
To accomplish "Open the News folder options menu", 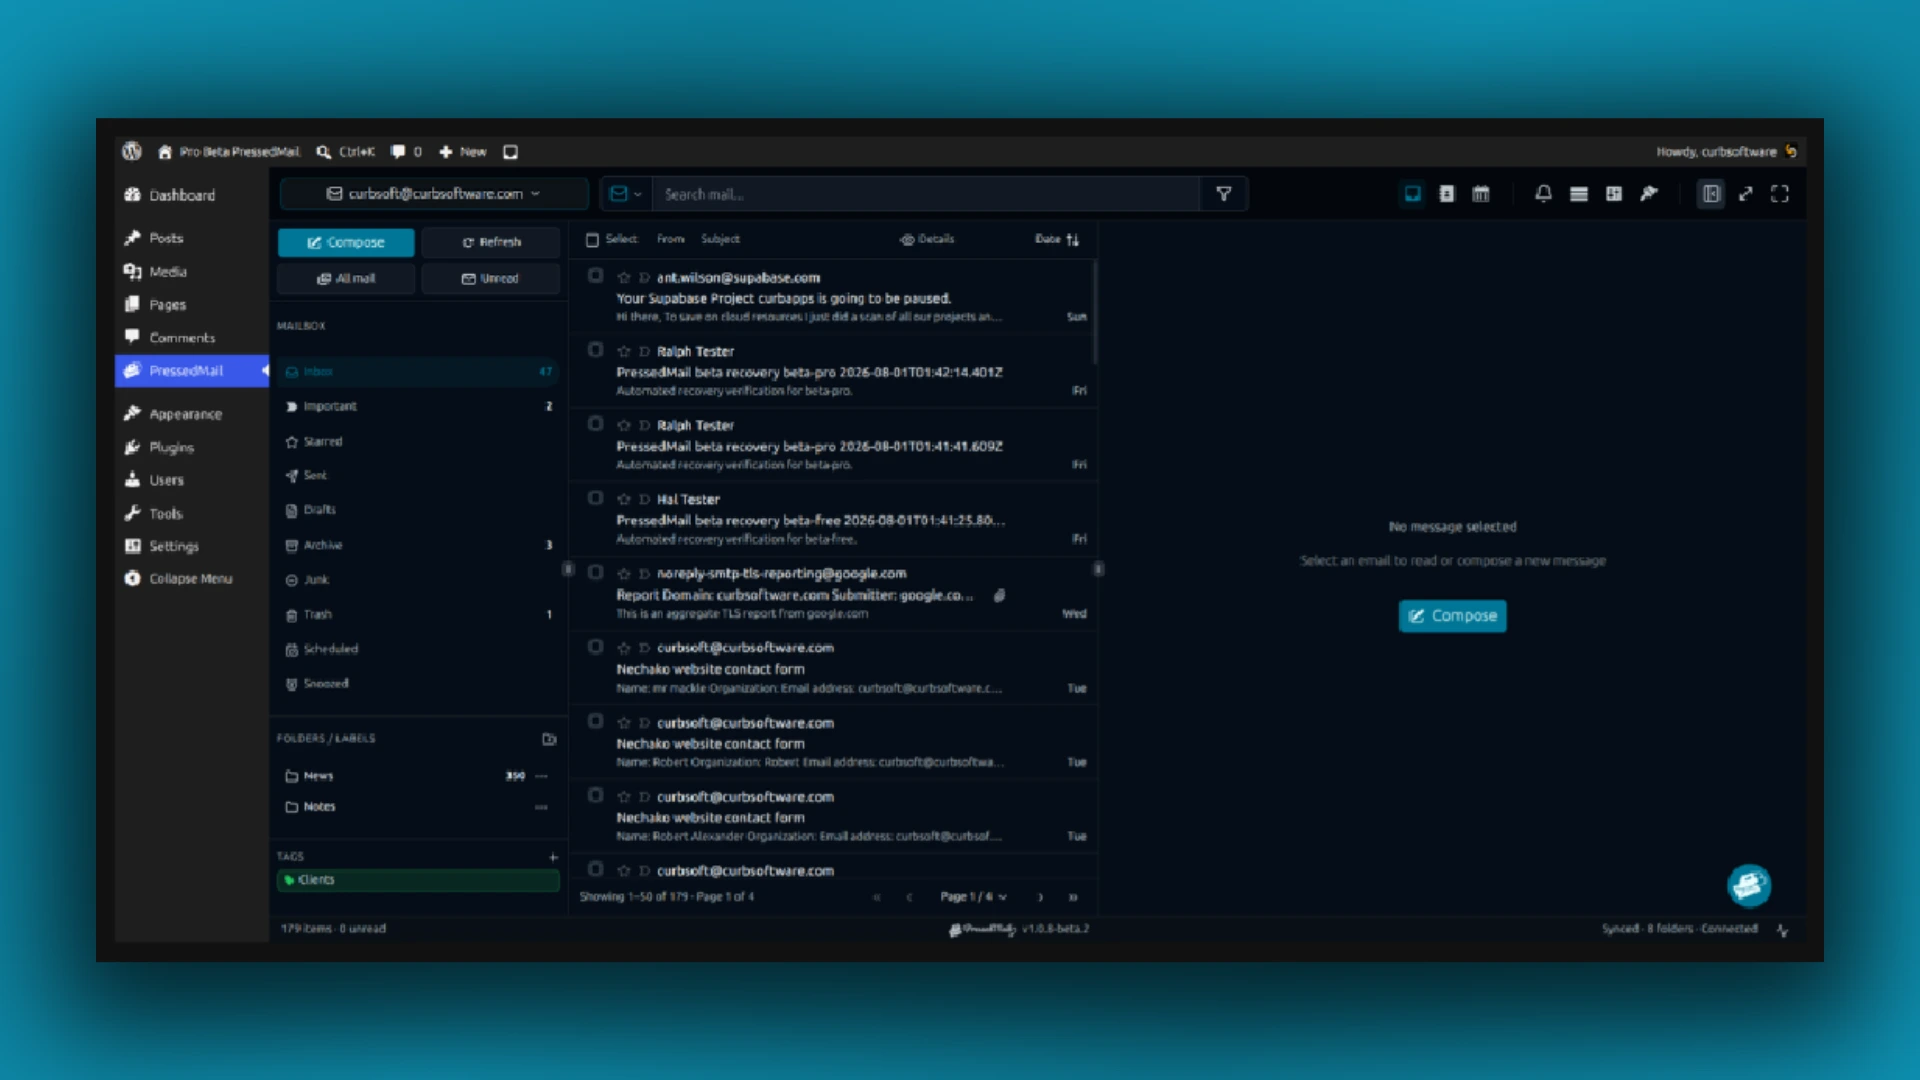I will pyautogui.click(x=541, y=776).
